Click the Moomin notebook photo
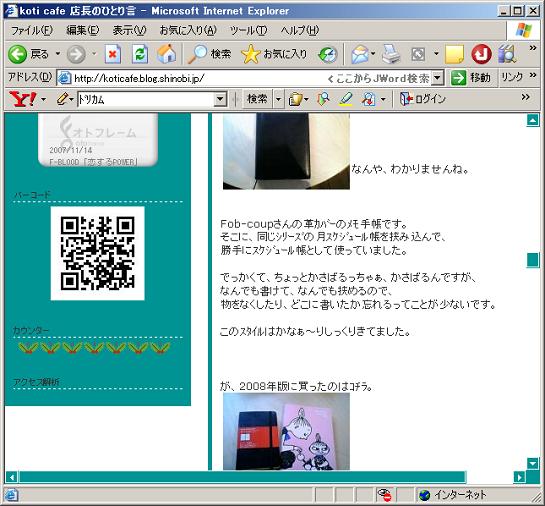545x506 pixels. [286, 431]
